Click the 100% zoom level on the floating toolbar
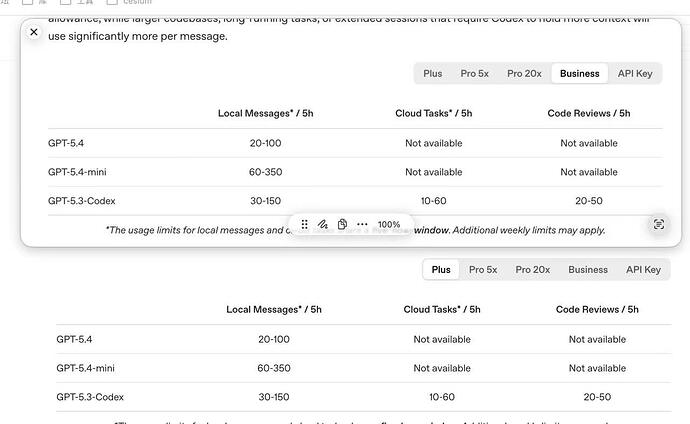 [x=389, y=224]
